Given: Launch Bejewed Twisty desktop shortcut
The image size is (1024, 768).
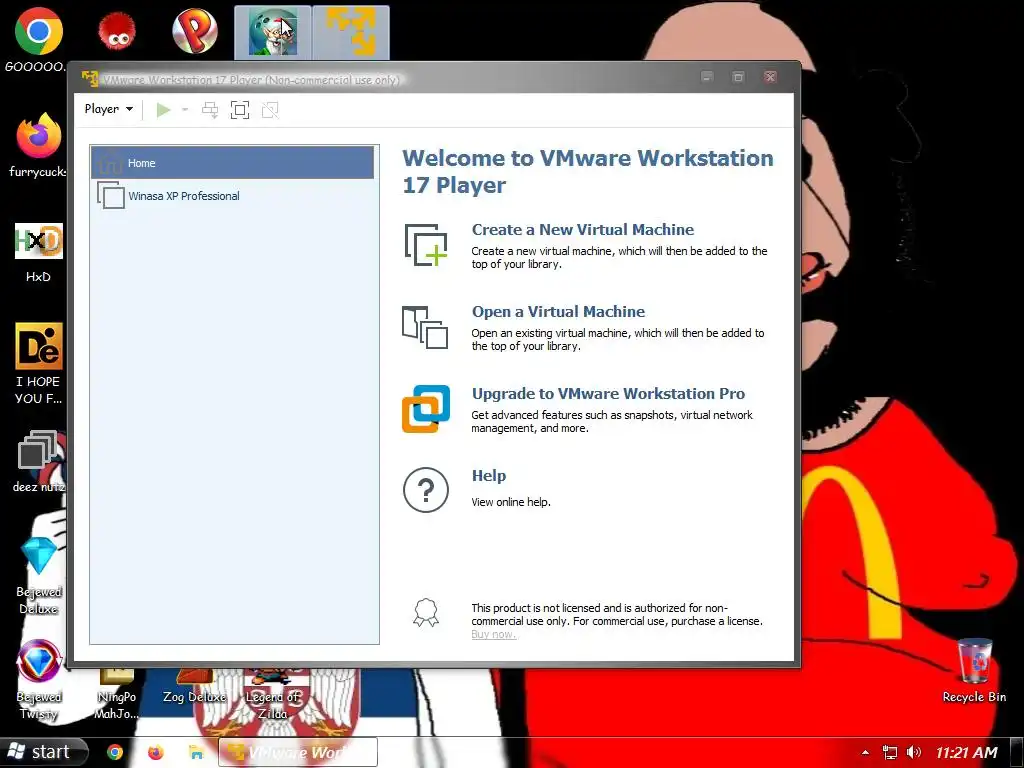Looking at the screenshot, I should [39, 680].
